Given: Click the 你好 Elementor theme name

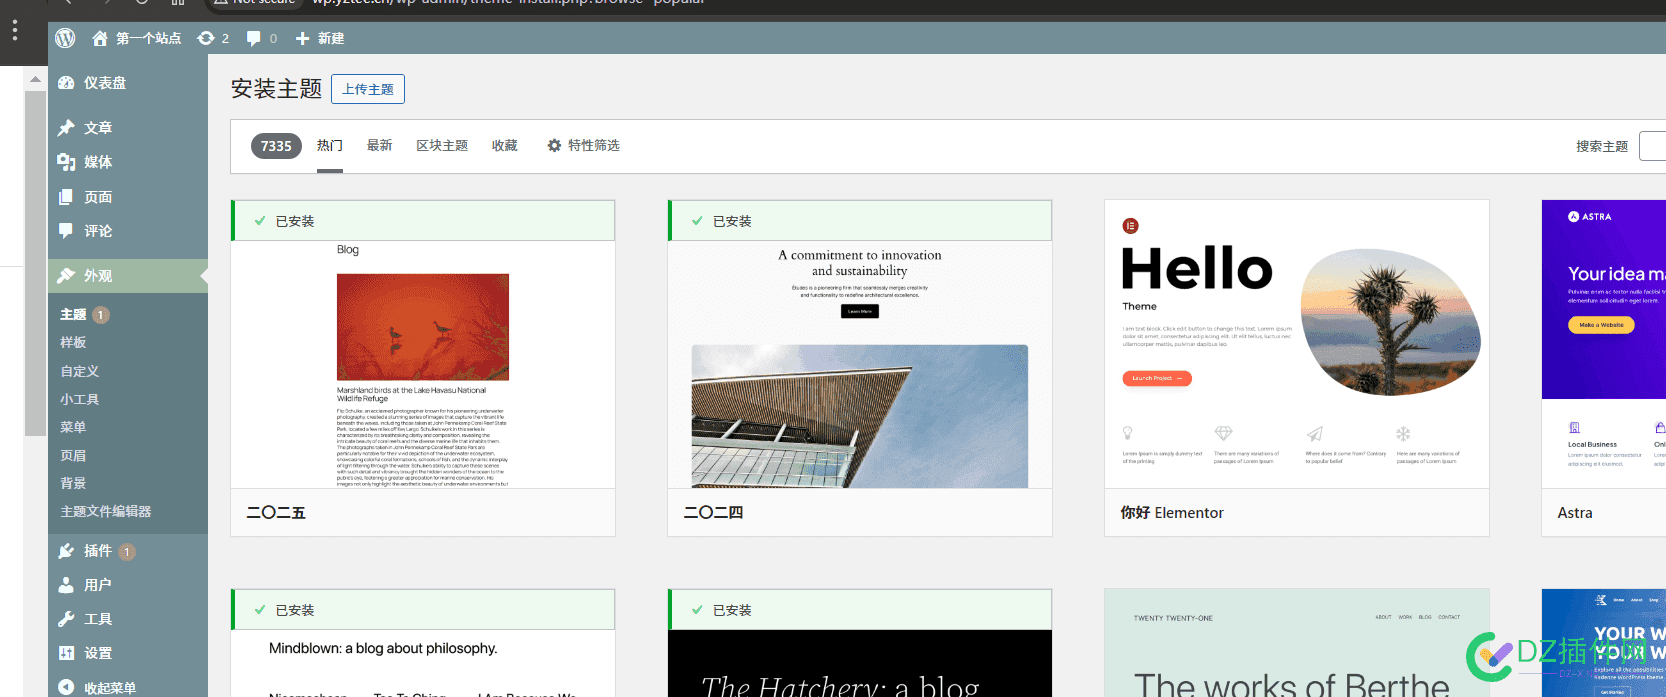Looking at the screenshot, I should (1172, 513).
